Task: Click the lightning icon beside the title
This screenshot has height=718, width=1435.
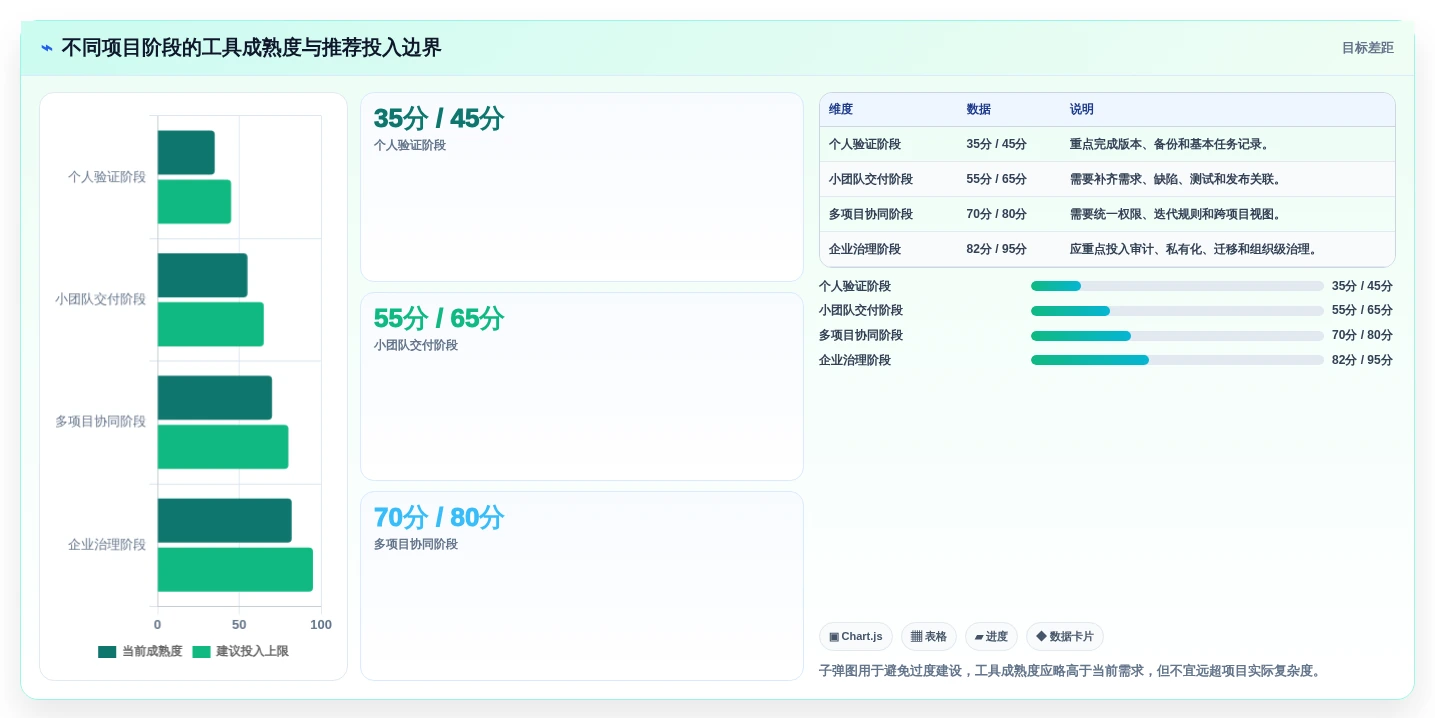Action: (47, 48)
